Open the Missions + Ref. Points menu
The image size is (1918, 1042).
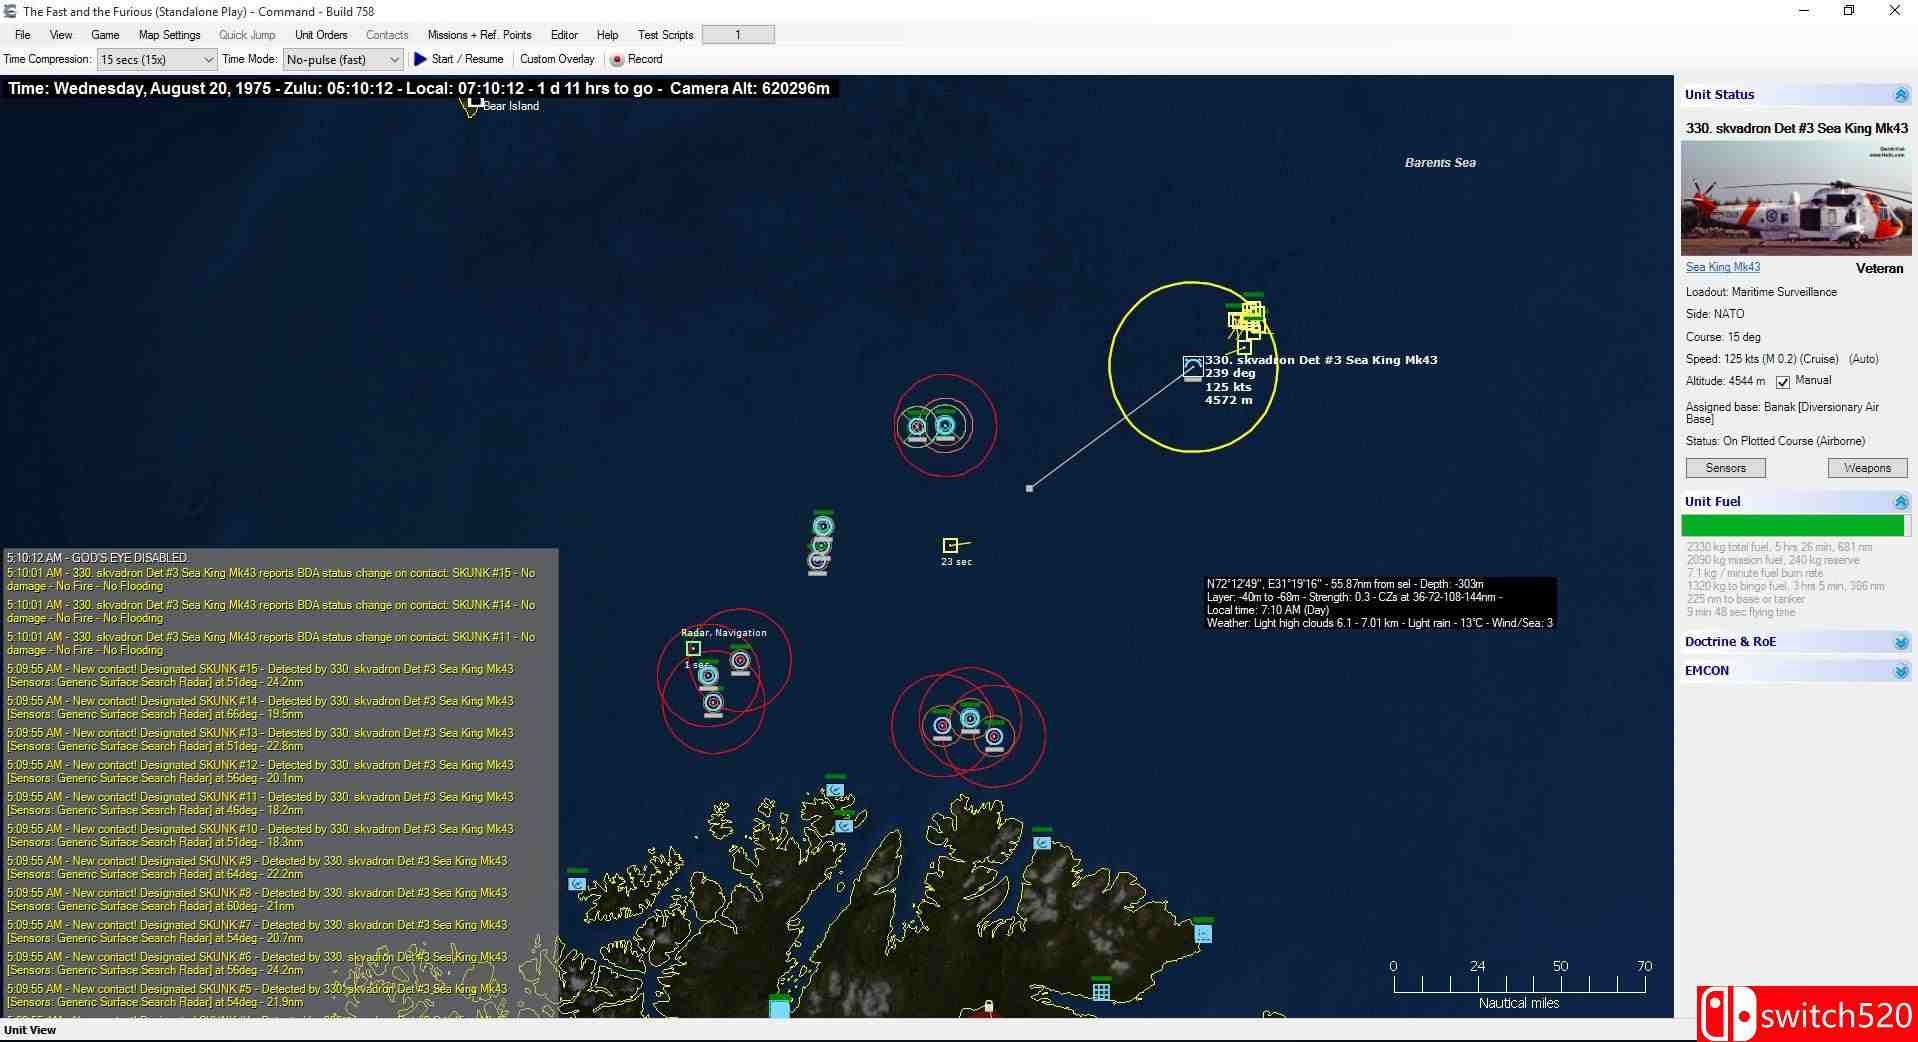pos(479,35)
